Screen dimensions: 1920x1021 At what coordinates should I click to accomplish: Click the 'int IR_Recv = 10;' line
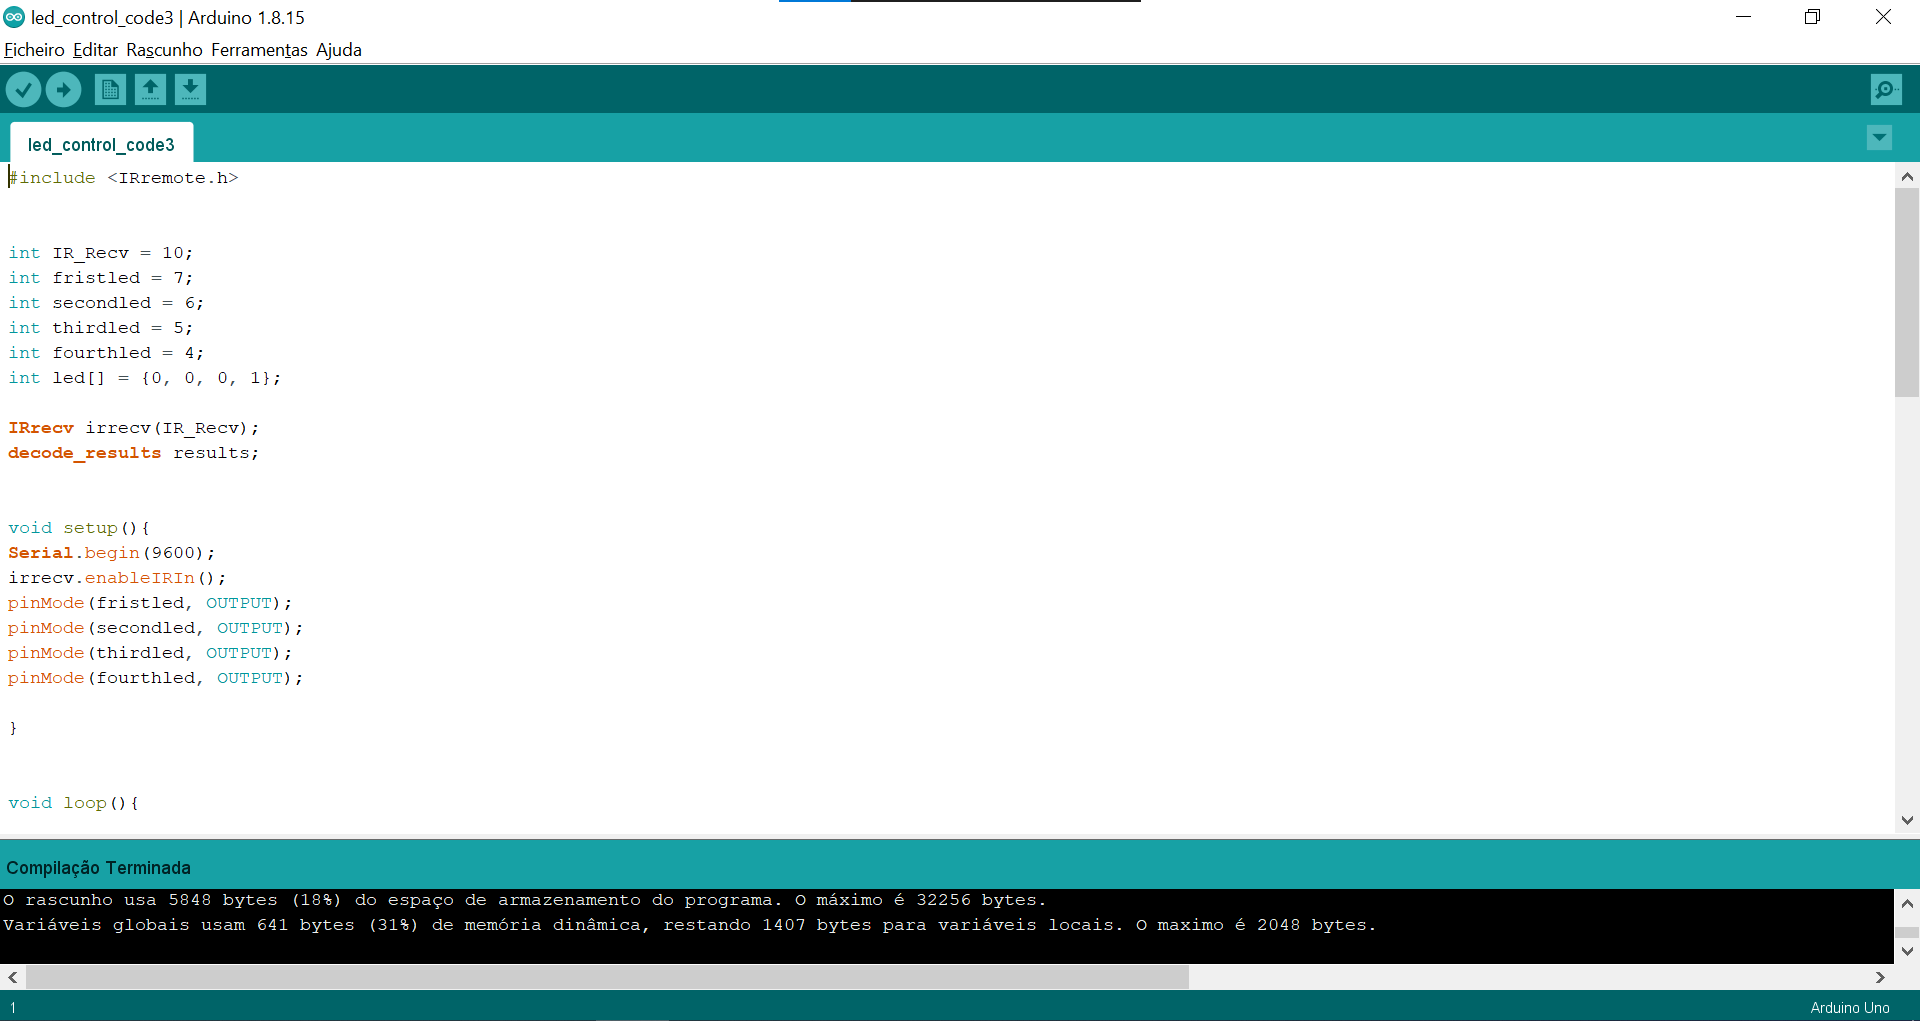tap(101, 253)
